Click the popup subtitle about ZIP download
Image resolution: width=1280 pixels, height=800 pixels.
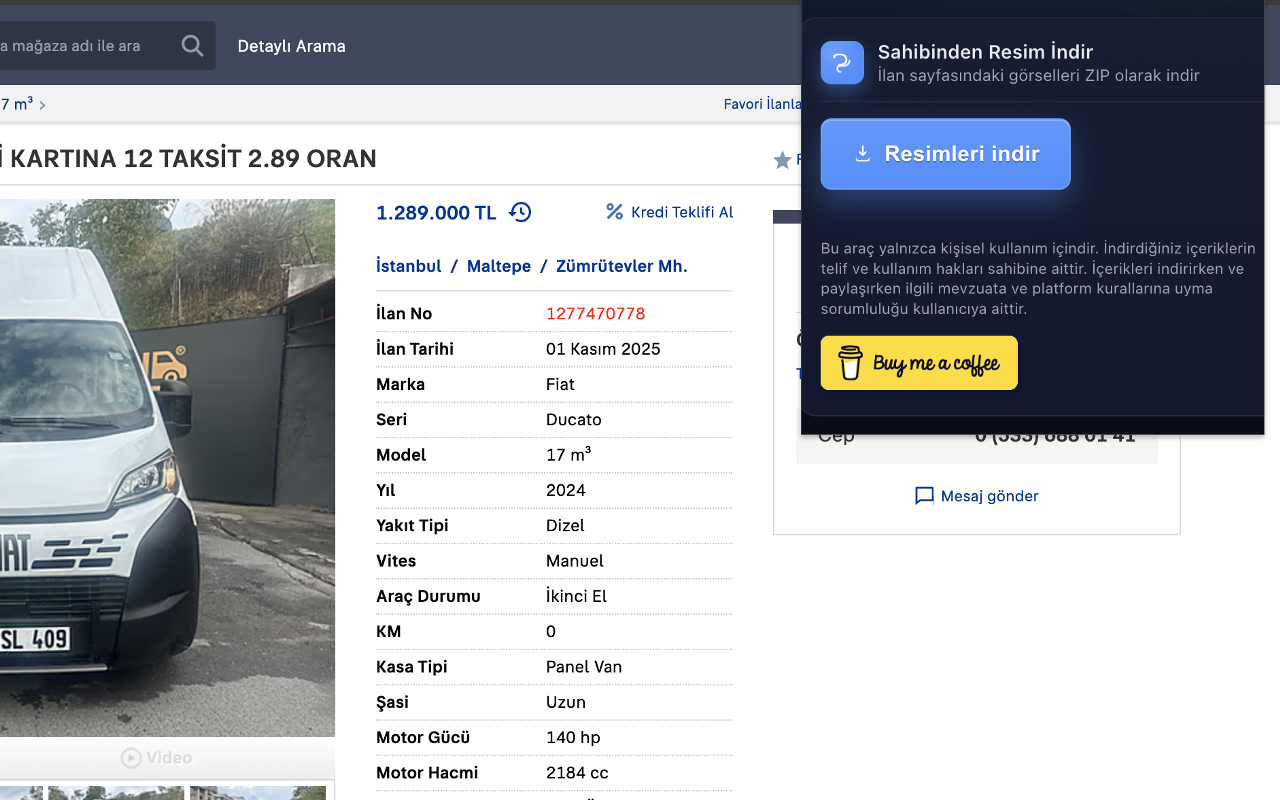click(1038, 76)
